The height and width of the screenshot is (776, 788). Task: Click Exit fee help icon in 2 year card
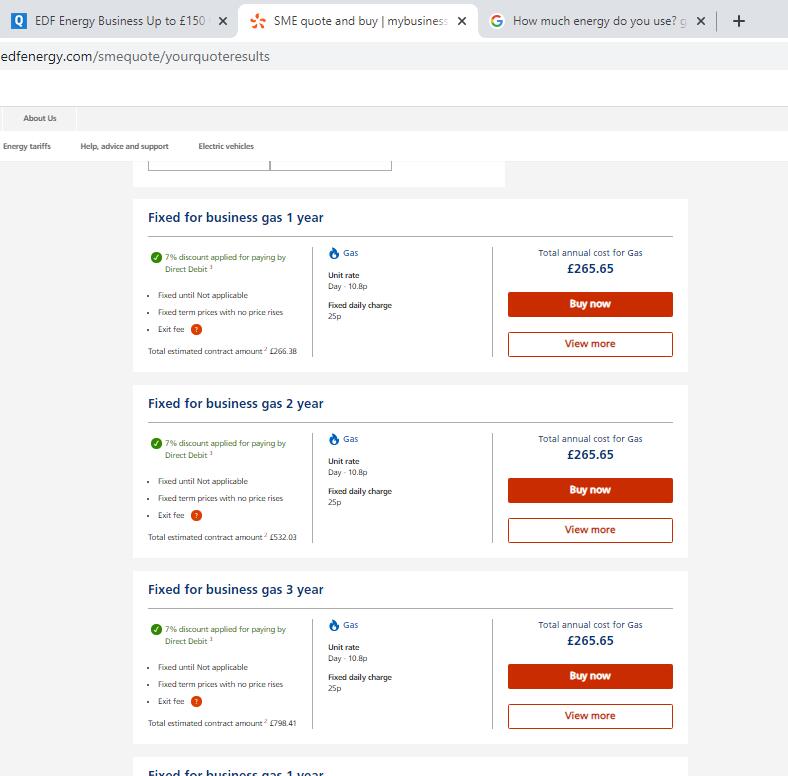[x=196, y=515]
